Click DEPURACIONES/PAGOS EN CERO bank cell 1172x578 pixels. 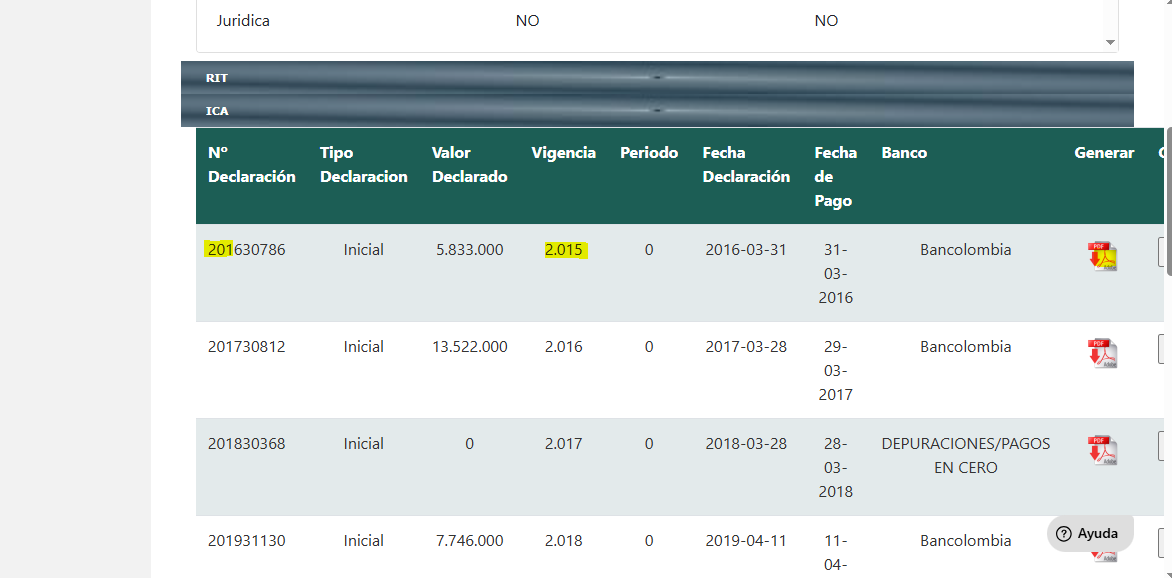pyautogui.click(x=966, y=456)
